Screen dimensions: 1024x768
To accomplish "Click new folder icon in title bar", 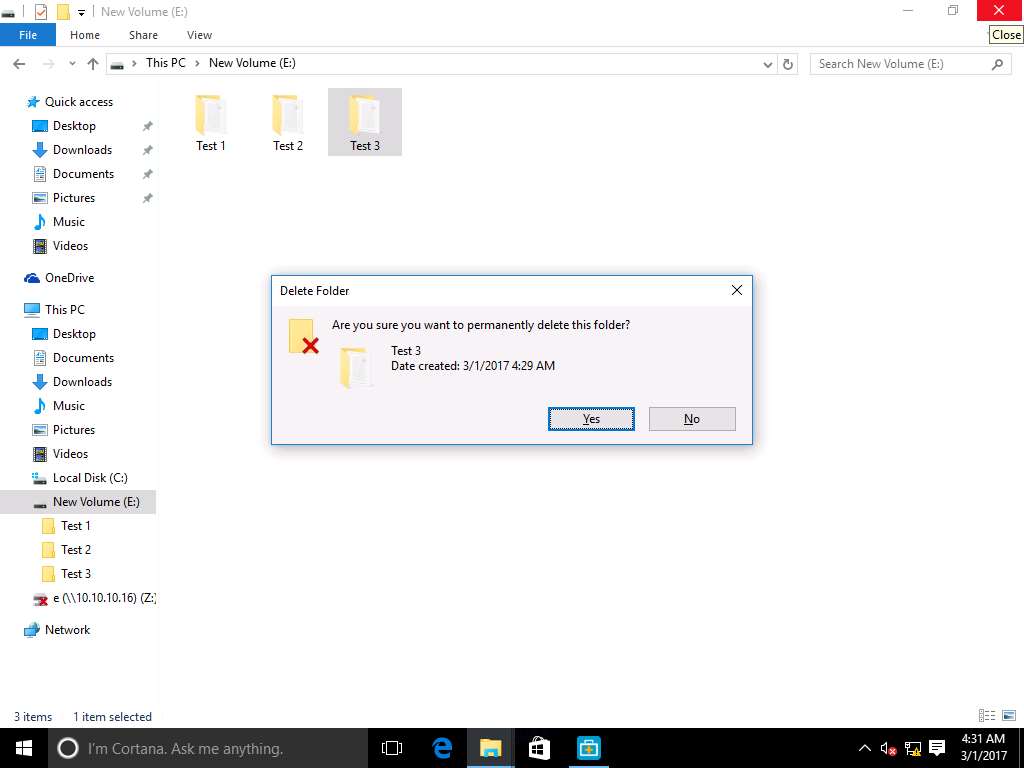I will pyautogui.click(x=63, y=12).
